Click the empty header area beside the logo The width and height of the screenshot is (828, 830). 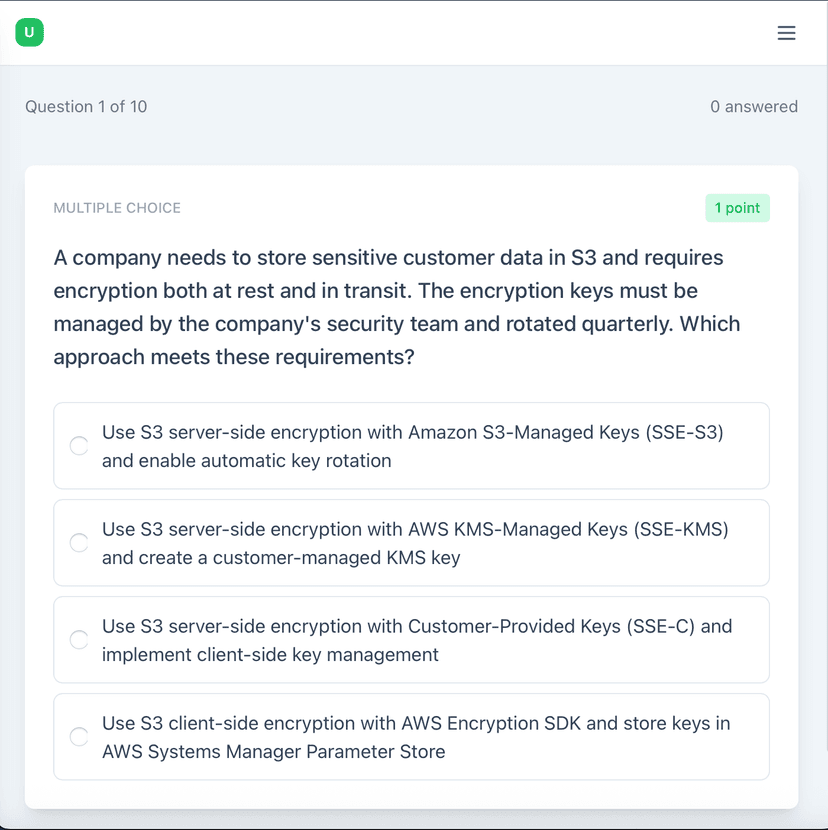pos(400,33)
